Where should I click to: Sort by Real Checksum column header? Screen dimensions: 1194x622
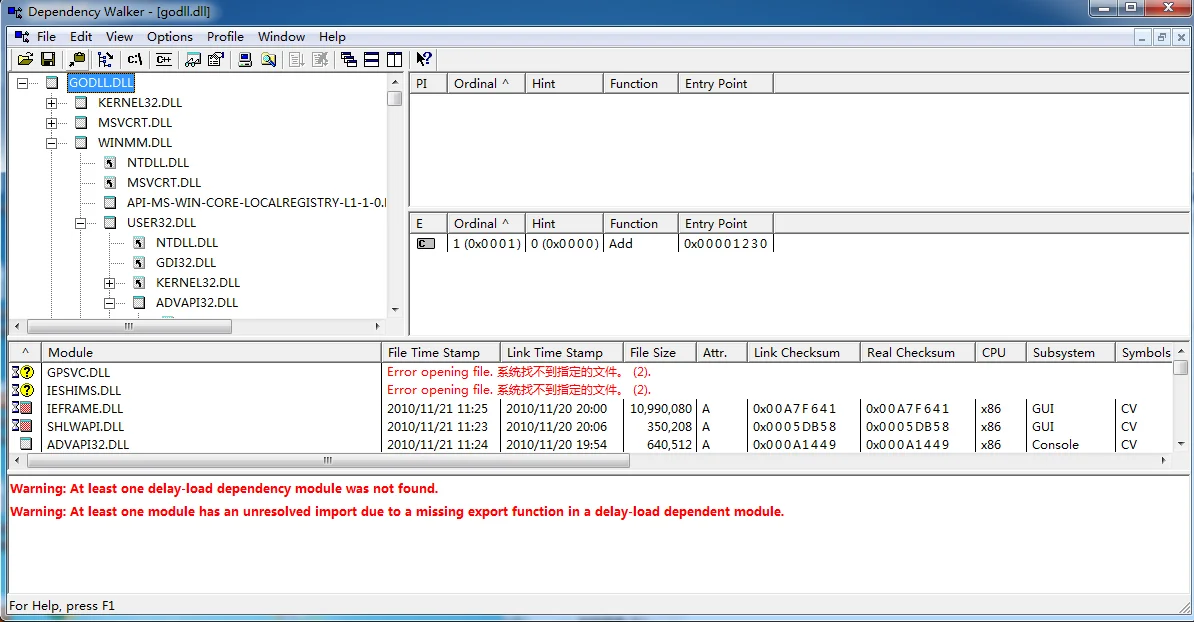(x=918, y=352)
